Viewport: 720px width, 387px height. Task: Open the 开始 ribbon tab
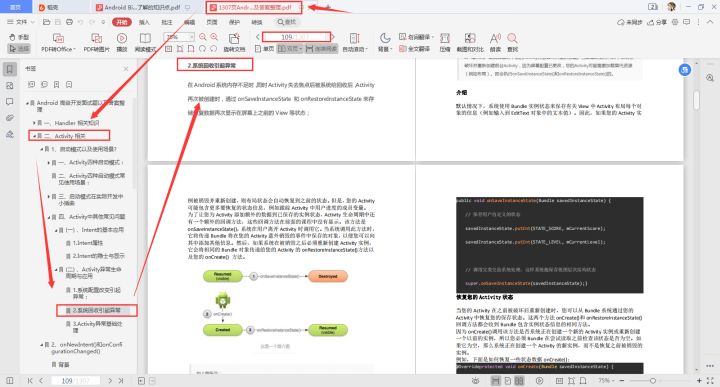[122, 22]
